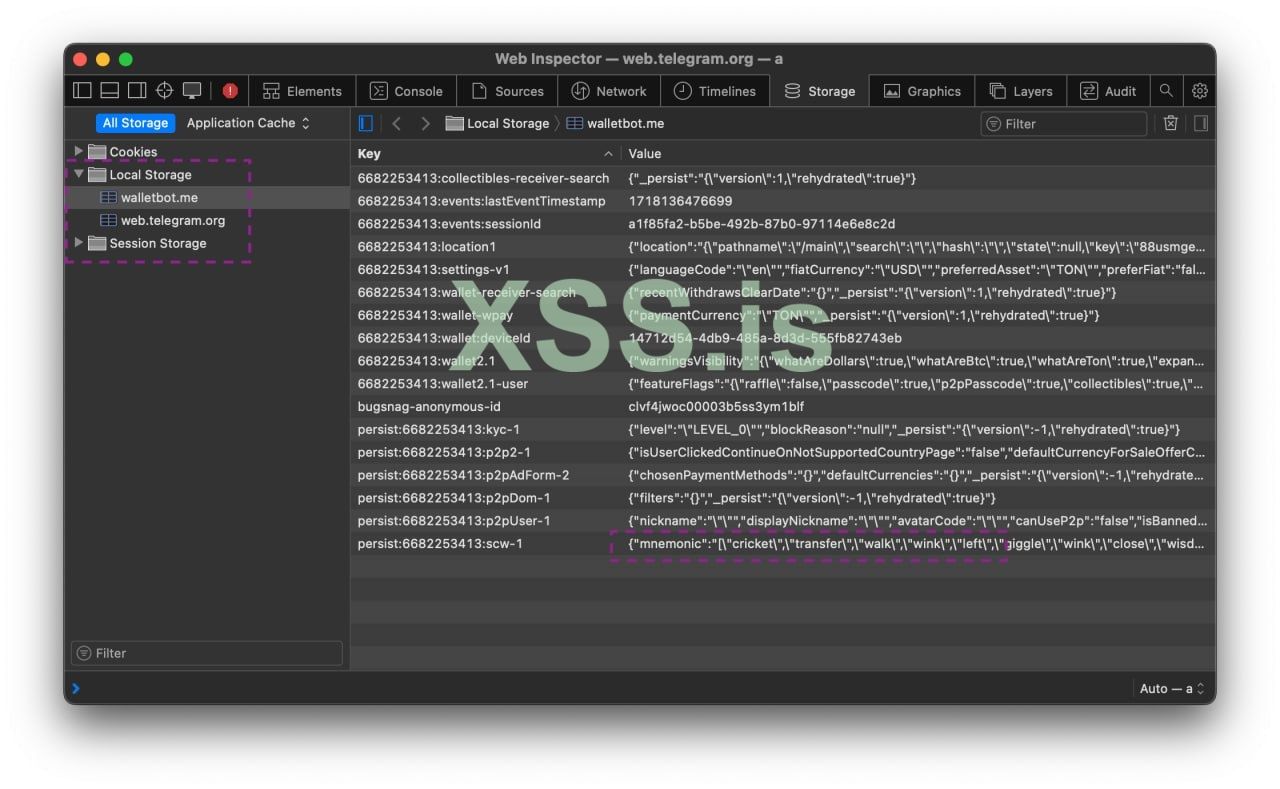
Task: Go forward with the right arrow
Action: coord(425,123)
